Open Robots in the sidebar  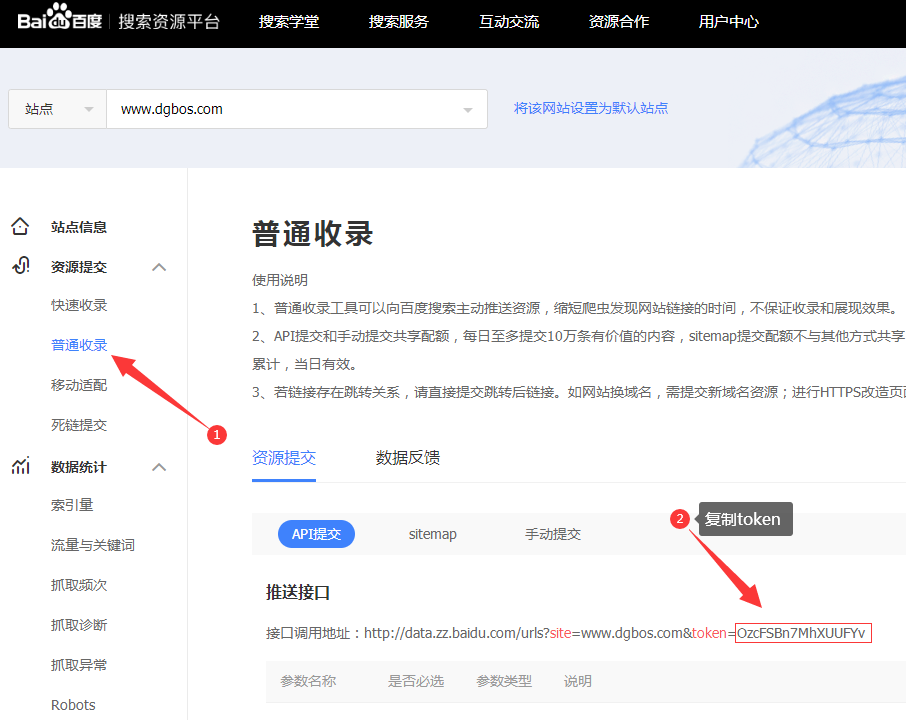tap(73, 705)
